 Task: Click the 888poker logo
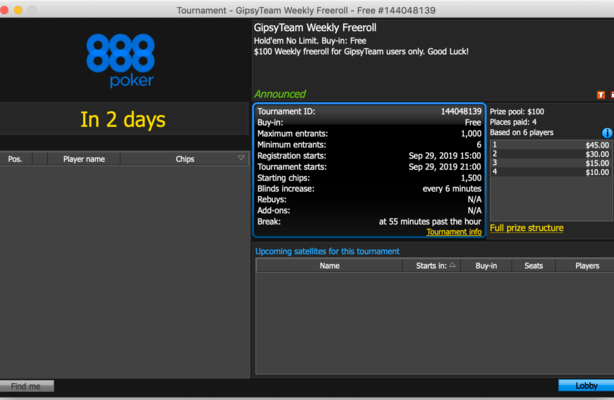[120, 60]
